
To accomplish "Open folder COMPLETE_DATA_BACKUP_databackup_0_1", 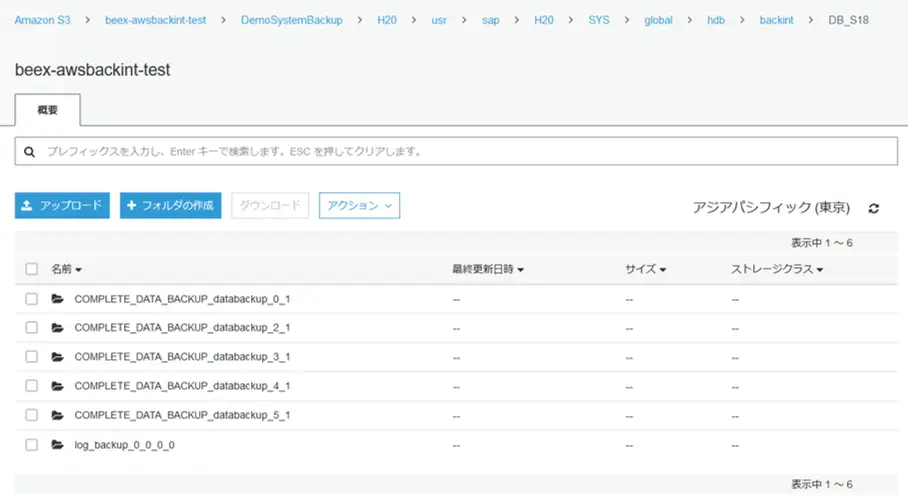I will (x=182, y=299).
